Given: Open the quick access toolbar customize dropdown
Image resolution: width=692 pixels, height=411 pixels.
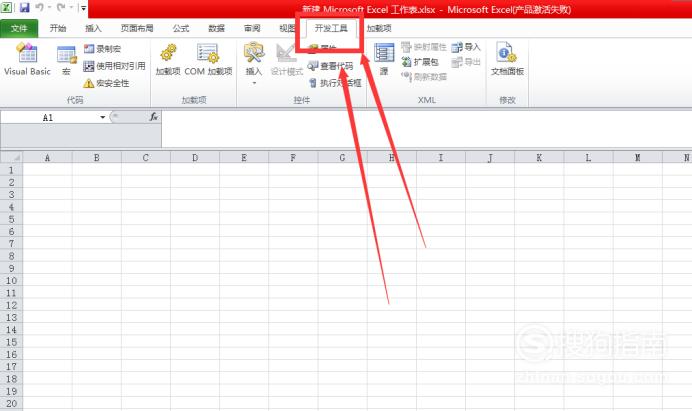Looking at the screenshot, I should click(x=83, y=8).
